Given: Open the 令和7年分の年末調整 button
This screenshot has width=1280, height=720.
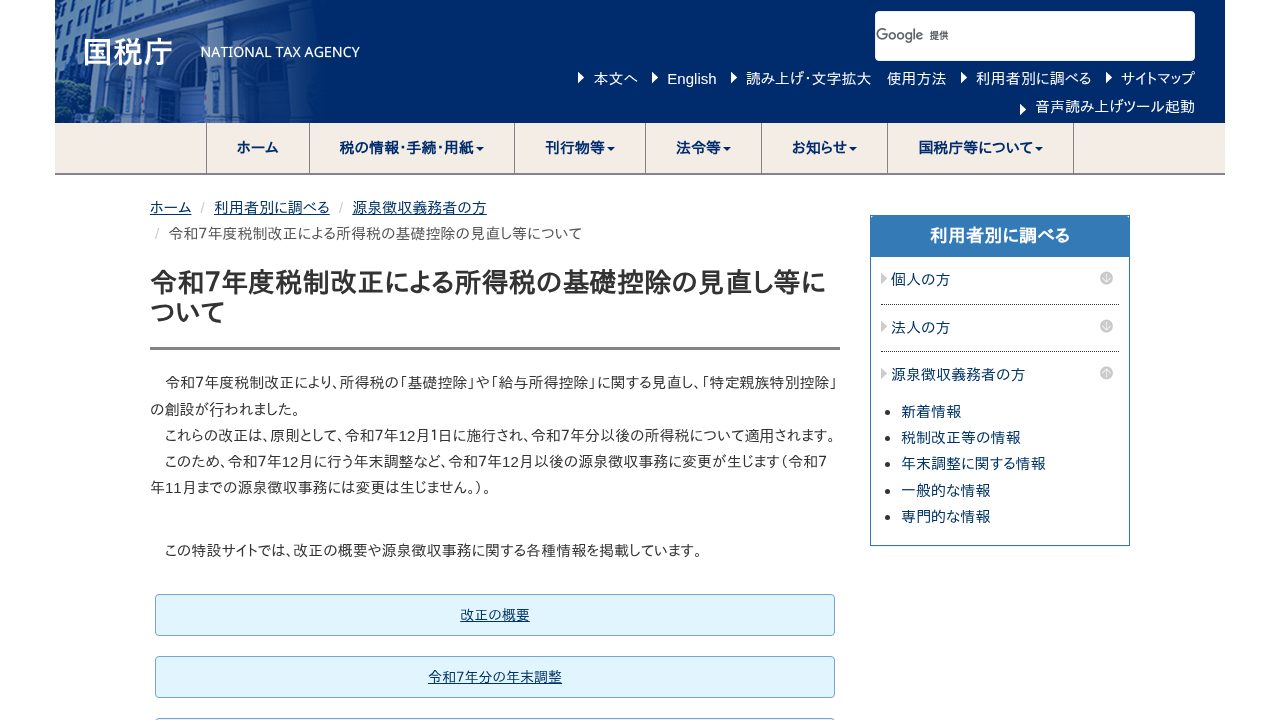Looking at the screenshot, I should click(x=495, y=677).
